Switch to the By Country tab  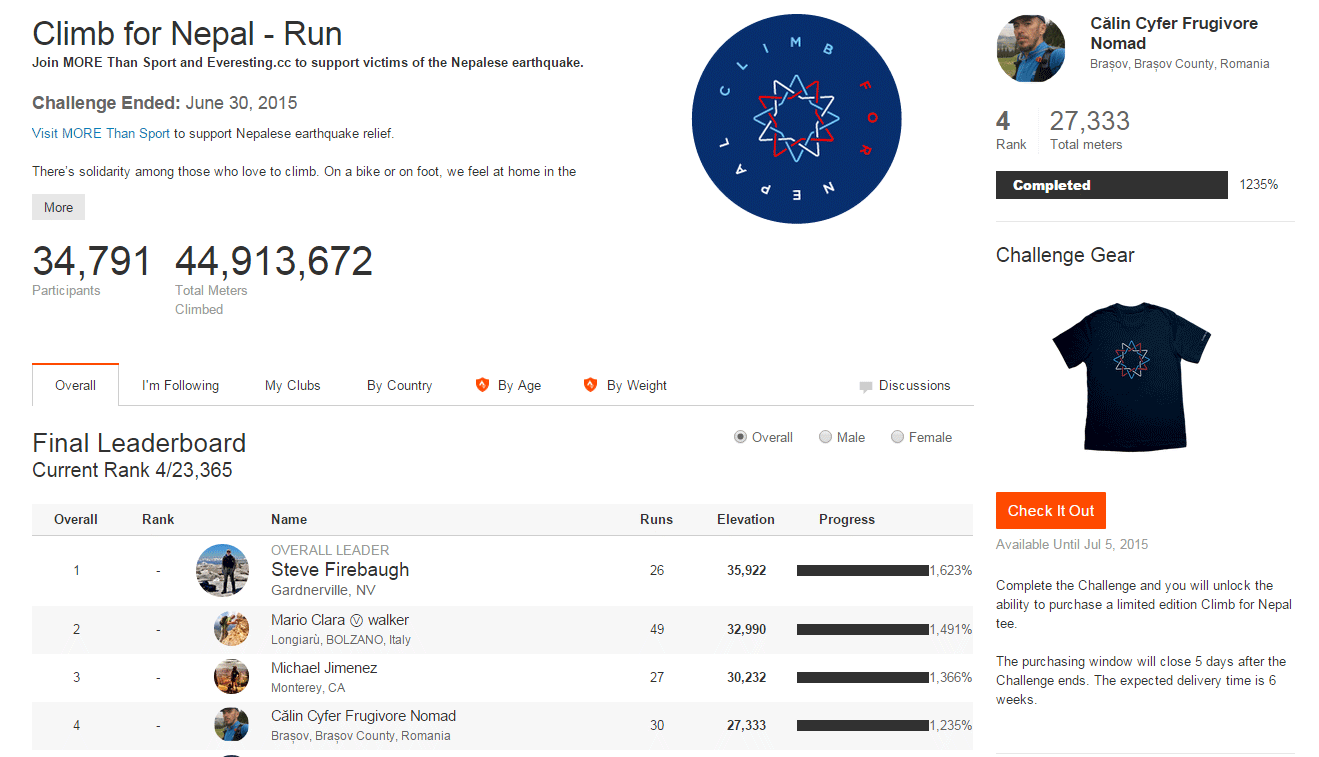(399, 385)
